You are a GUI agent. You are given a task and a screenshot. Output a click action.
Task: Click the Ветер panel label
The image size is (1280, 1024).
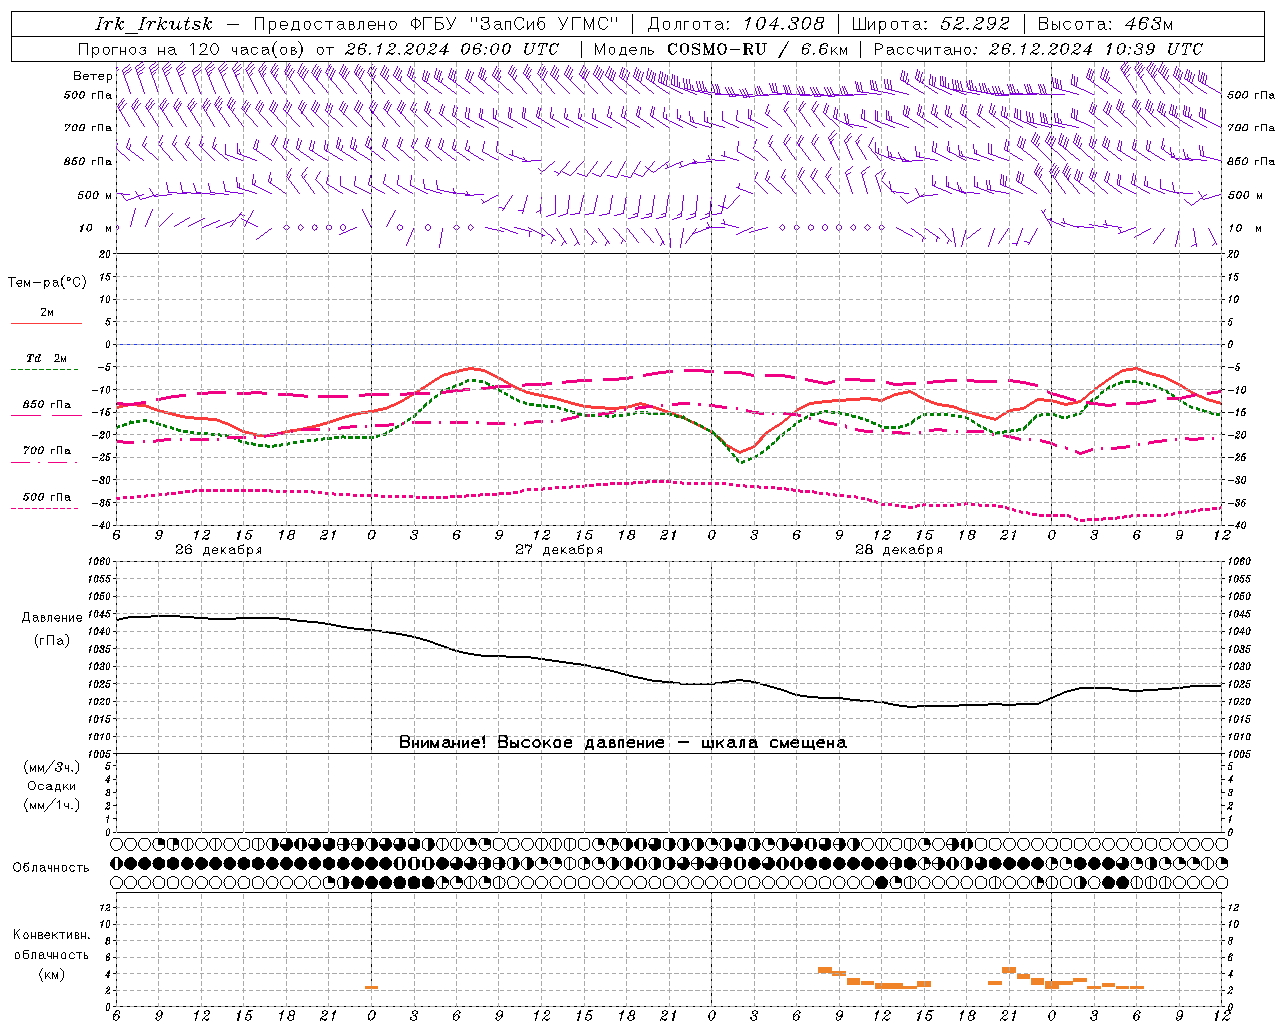click(92, 76)
